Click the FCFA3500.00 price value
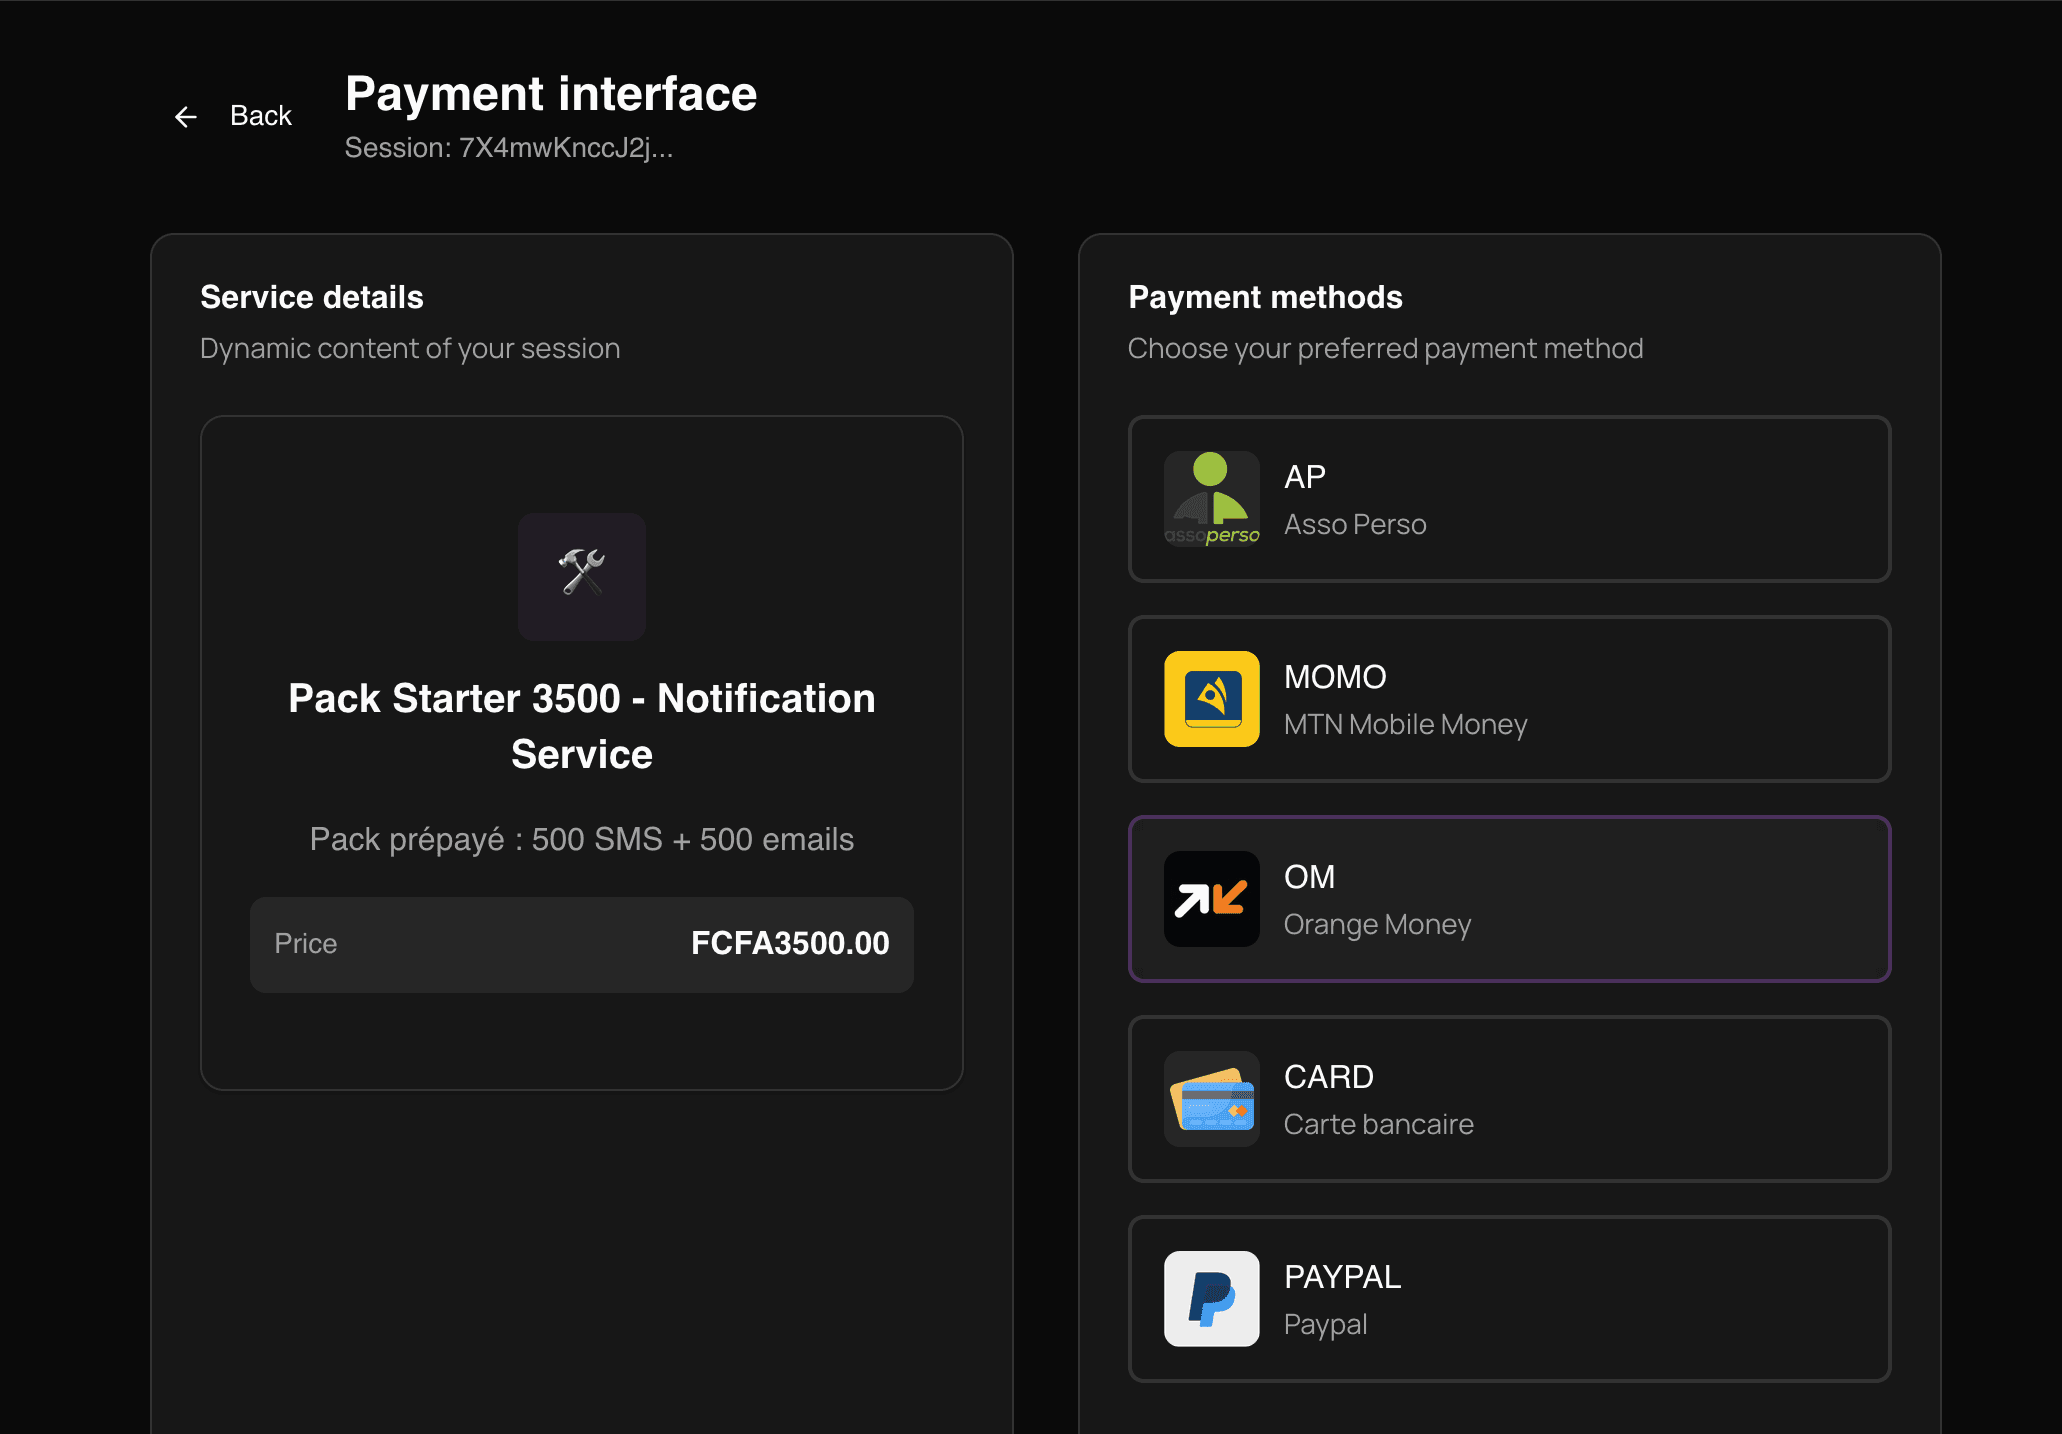2062x1434 pixels. coord(790,943)
